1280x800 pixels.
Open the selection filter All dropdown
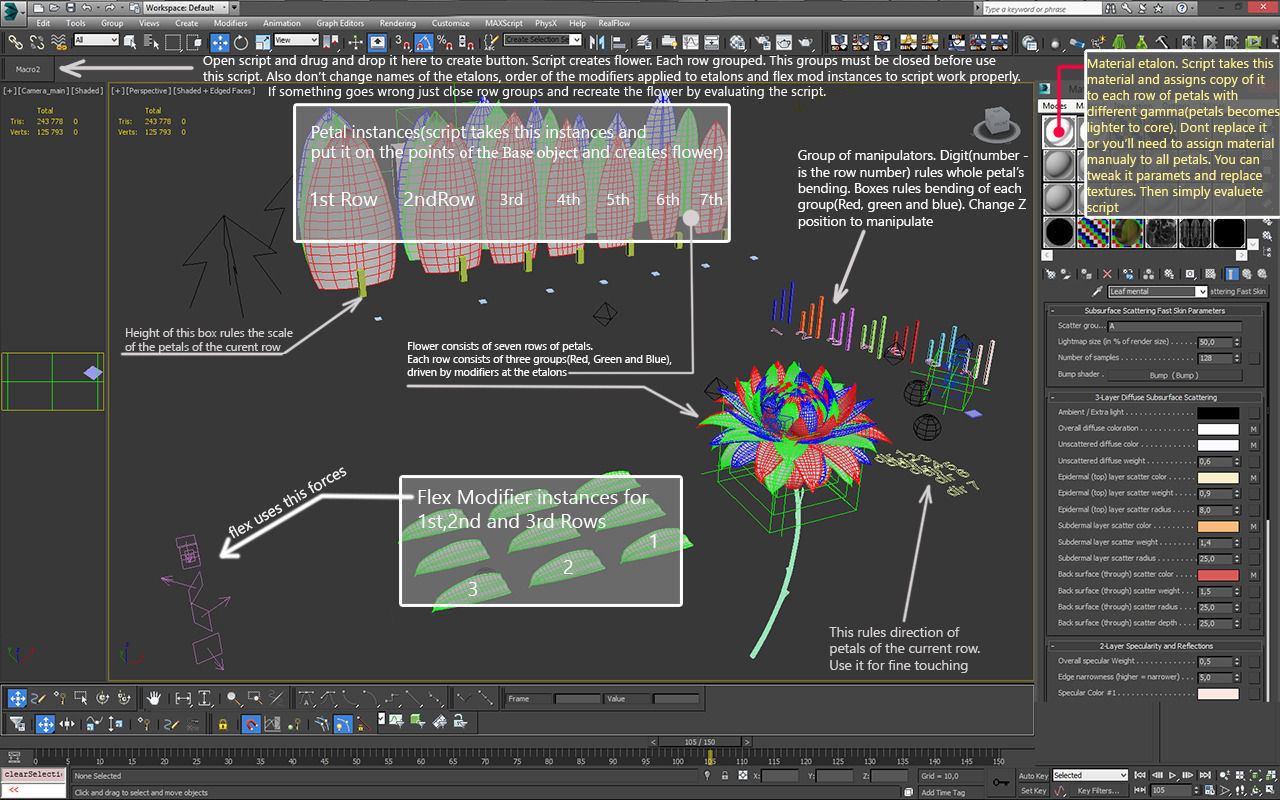point(96,41)
